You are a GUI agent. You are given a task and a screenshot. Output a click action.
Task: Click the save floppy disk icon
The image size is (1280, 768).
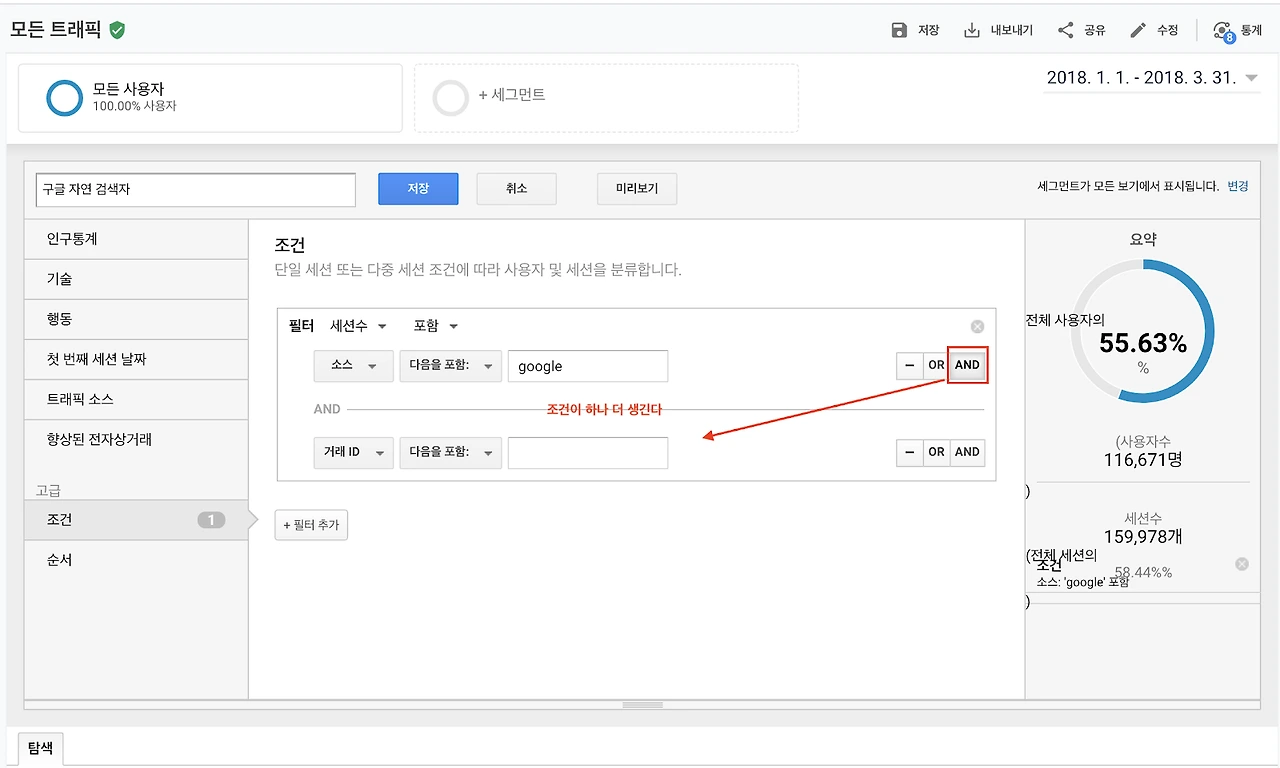tap(899, 30)
